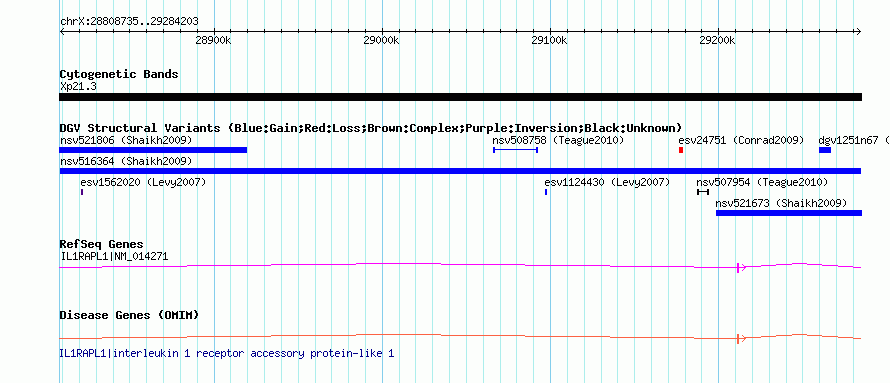Click the nsv521673 (Shaikh2009) label
The height and width of the screenshot is (383, 890).
782,203
